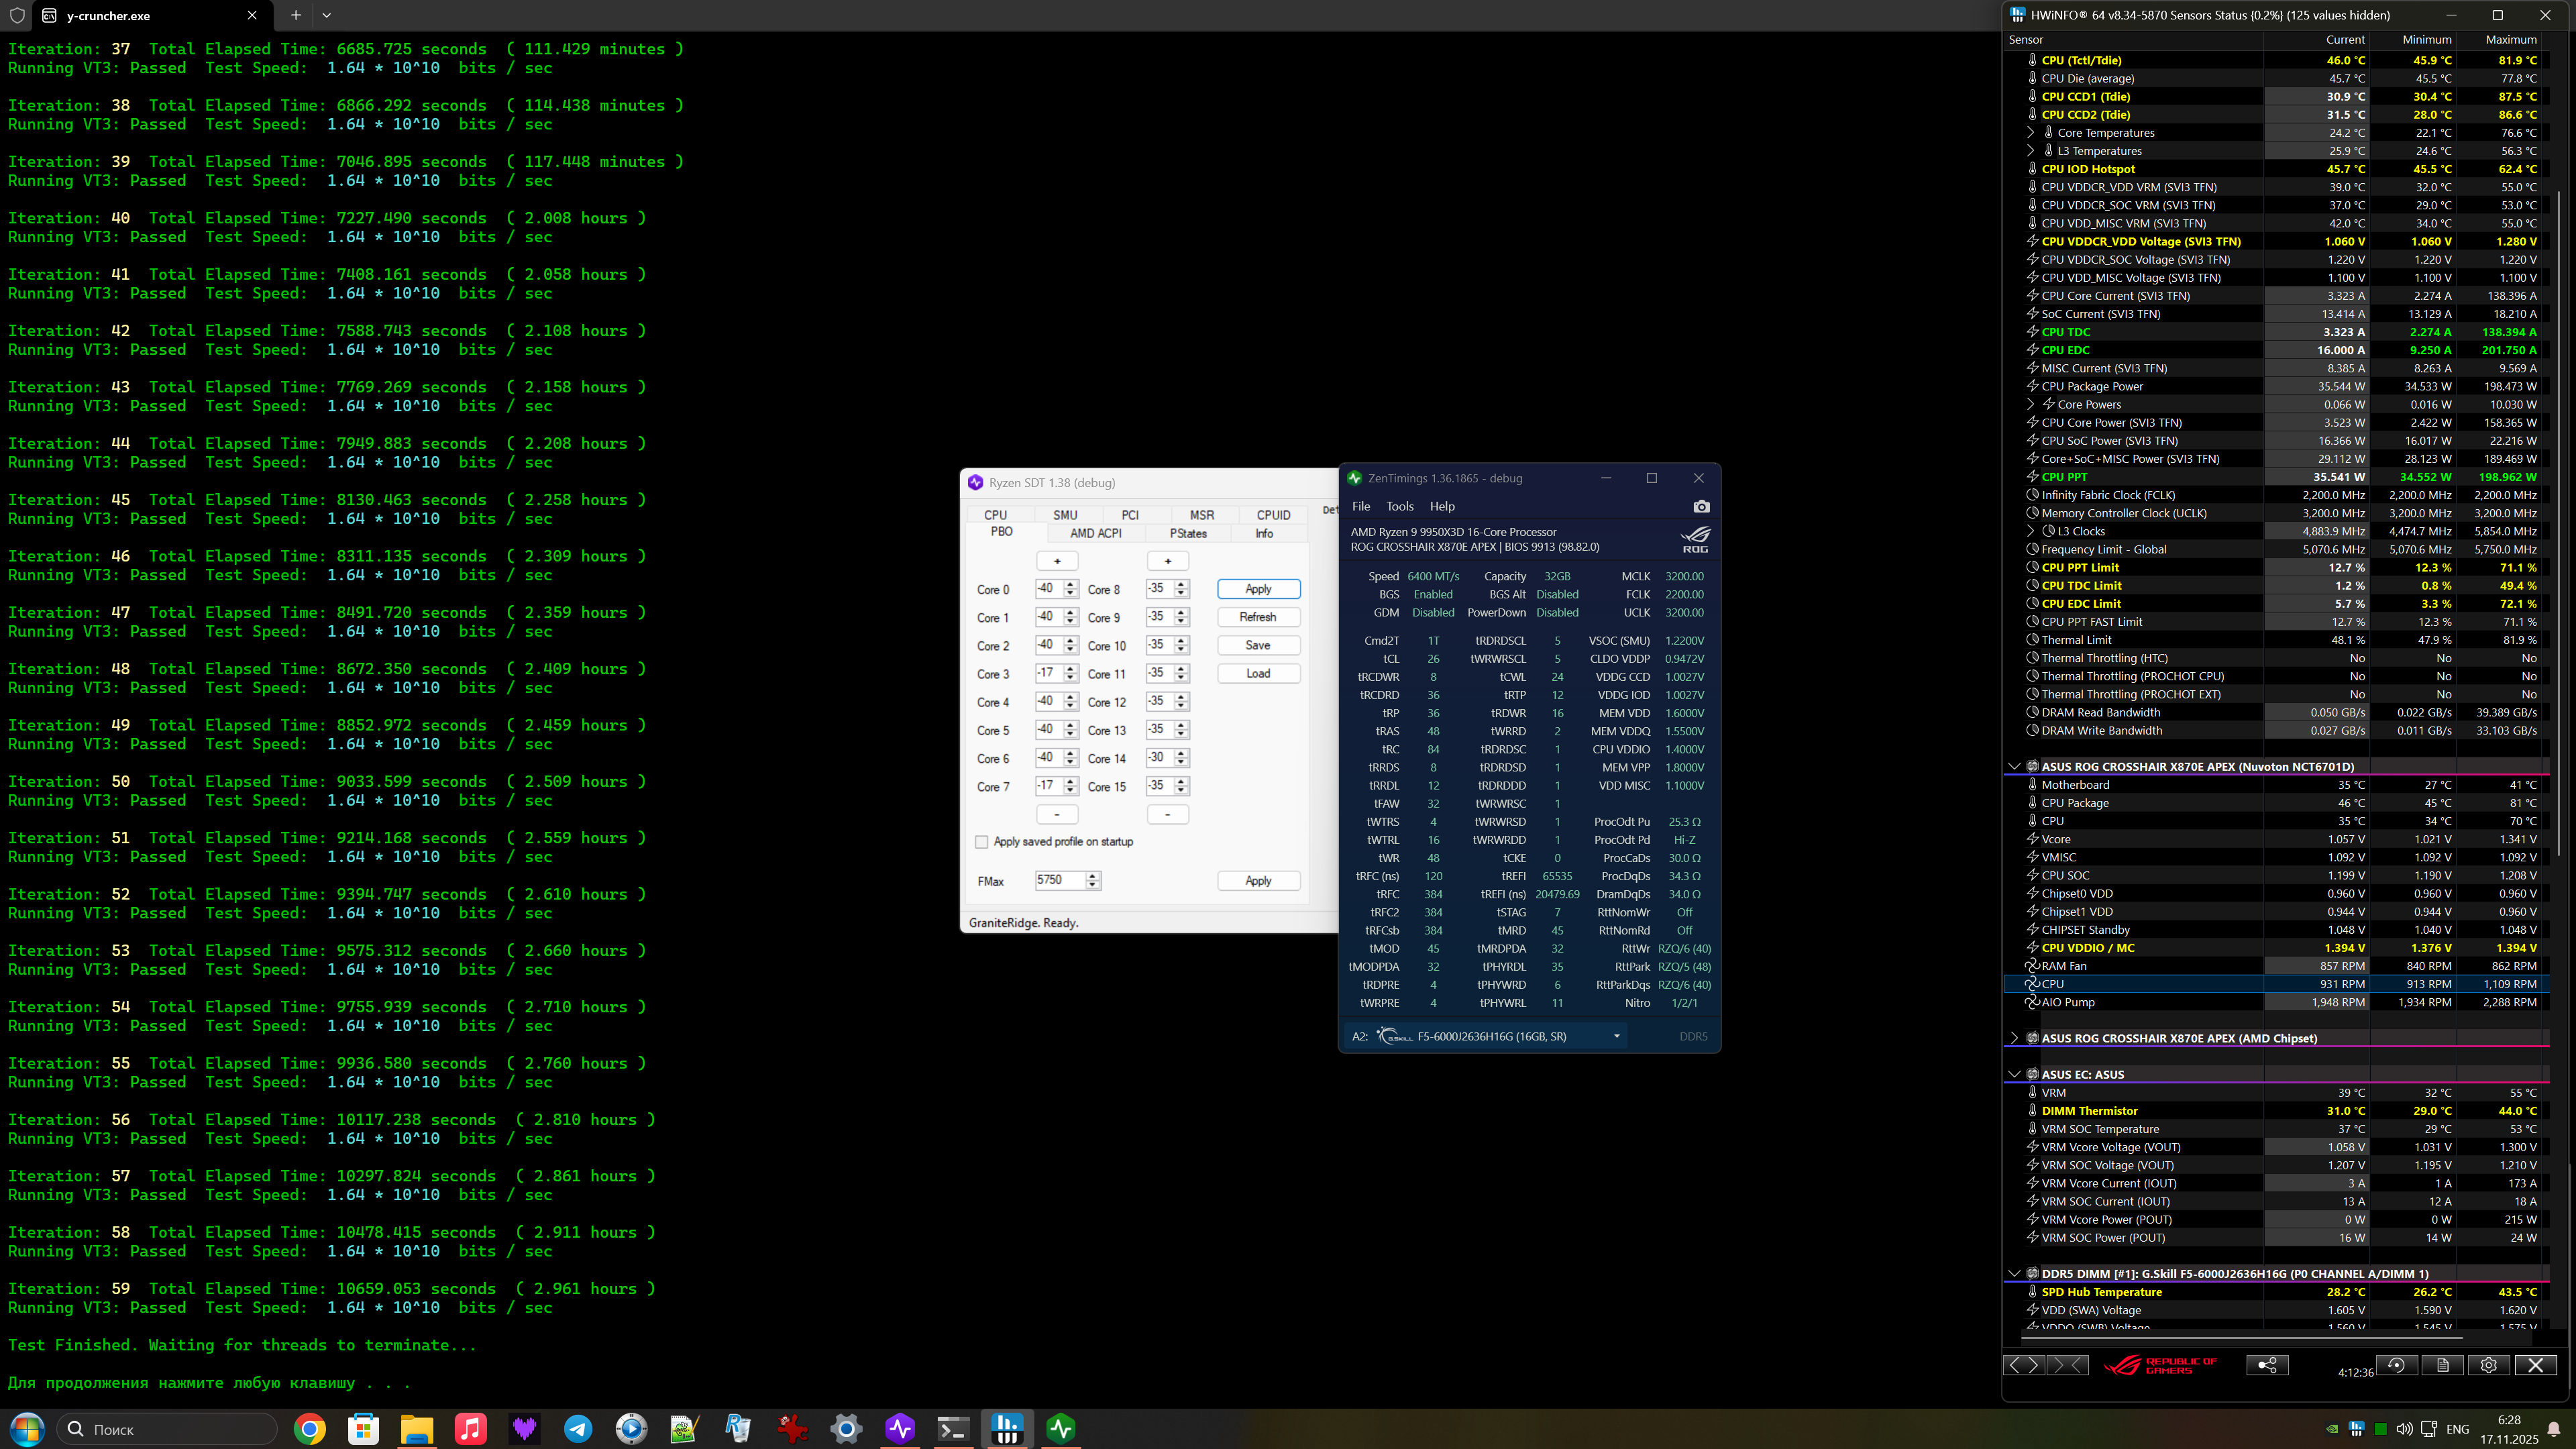
Task: Open File Explorer from the taskbar
Action: (x=417, y=1429)
